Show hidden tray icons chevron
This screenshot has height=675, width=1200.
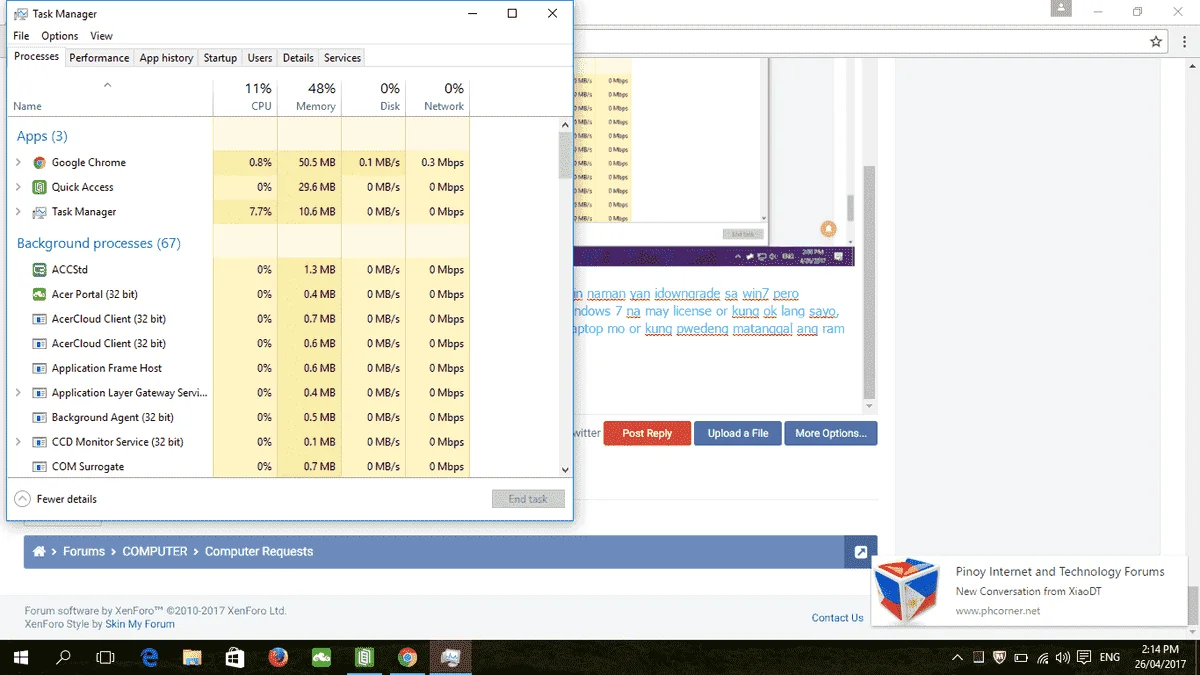pyautogui.click(x=957, y=657)
